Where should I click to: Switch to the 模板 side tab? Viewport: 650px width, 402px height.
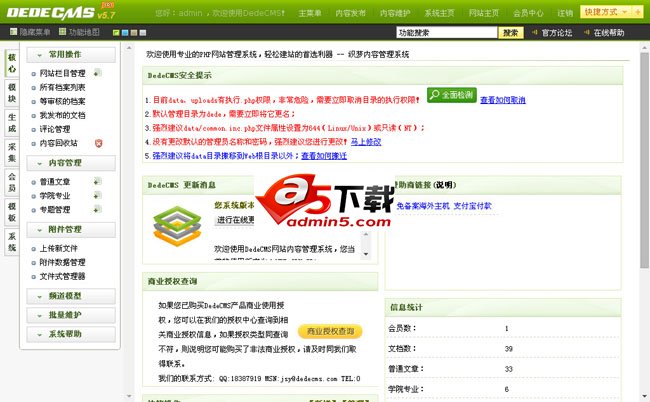(x=12, y=212)
